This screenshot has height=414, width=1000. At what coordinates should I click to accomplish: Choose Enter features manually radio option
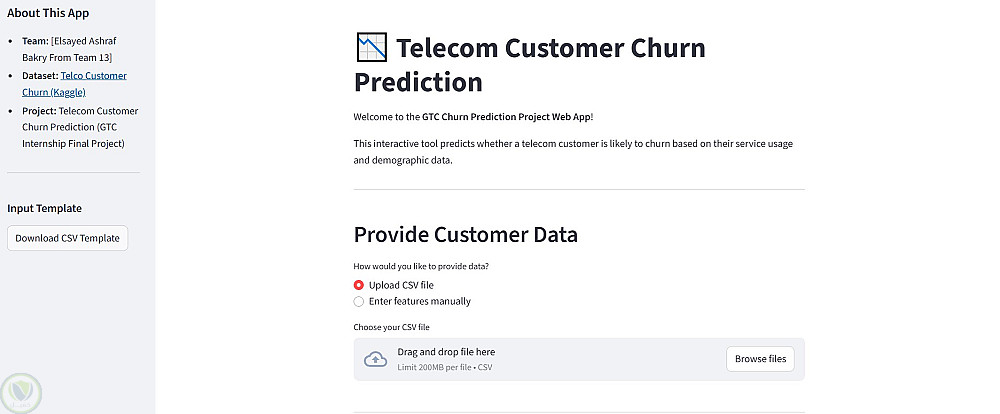pos(359,301)
